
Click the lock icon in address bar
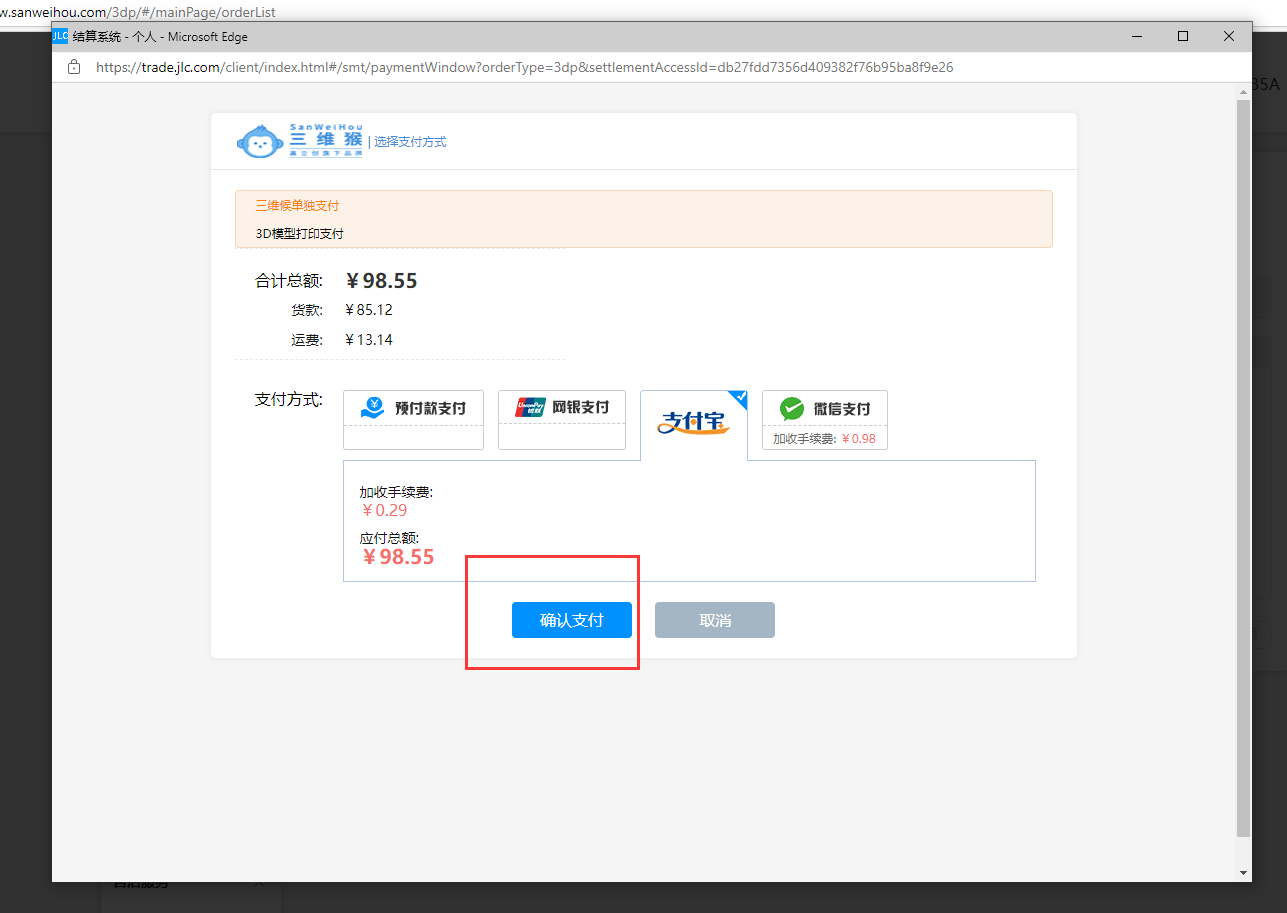point(73,67)
